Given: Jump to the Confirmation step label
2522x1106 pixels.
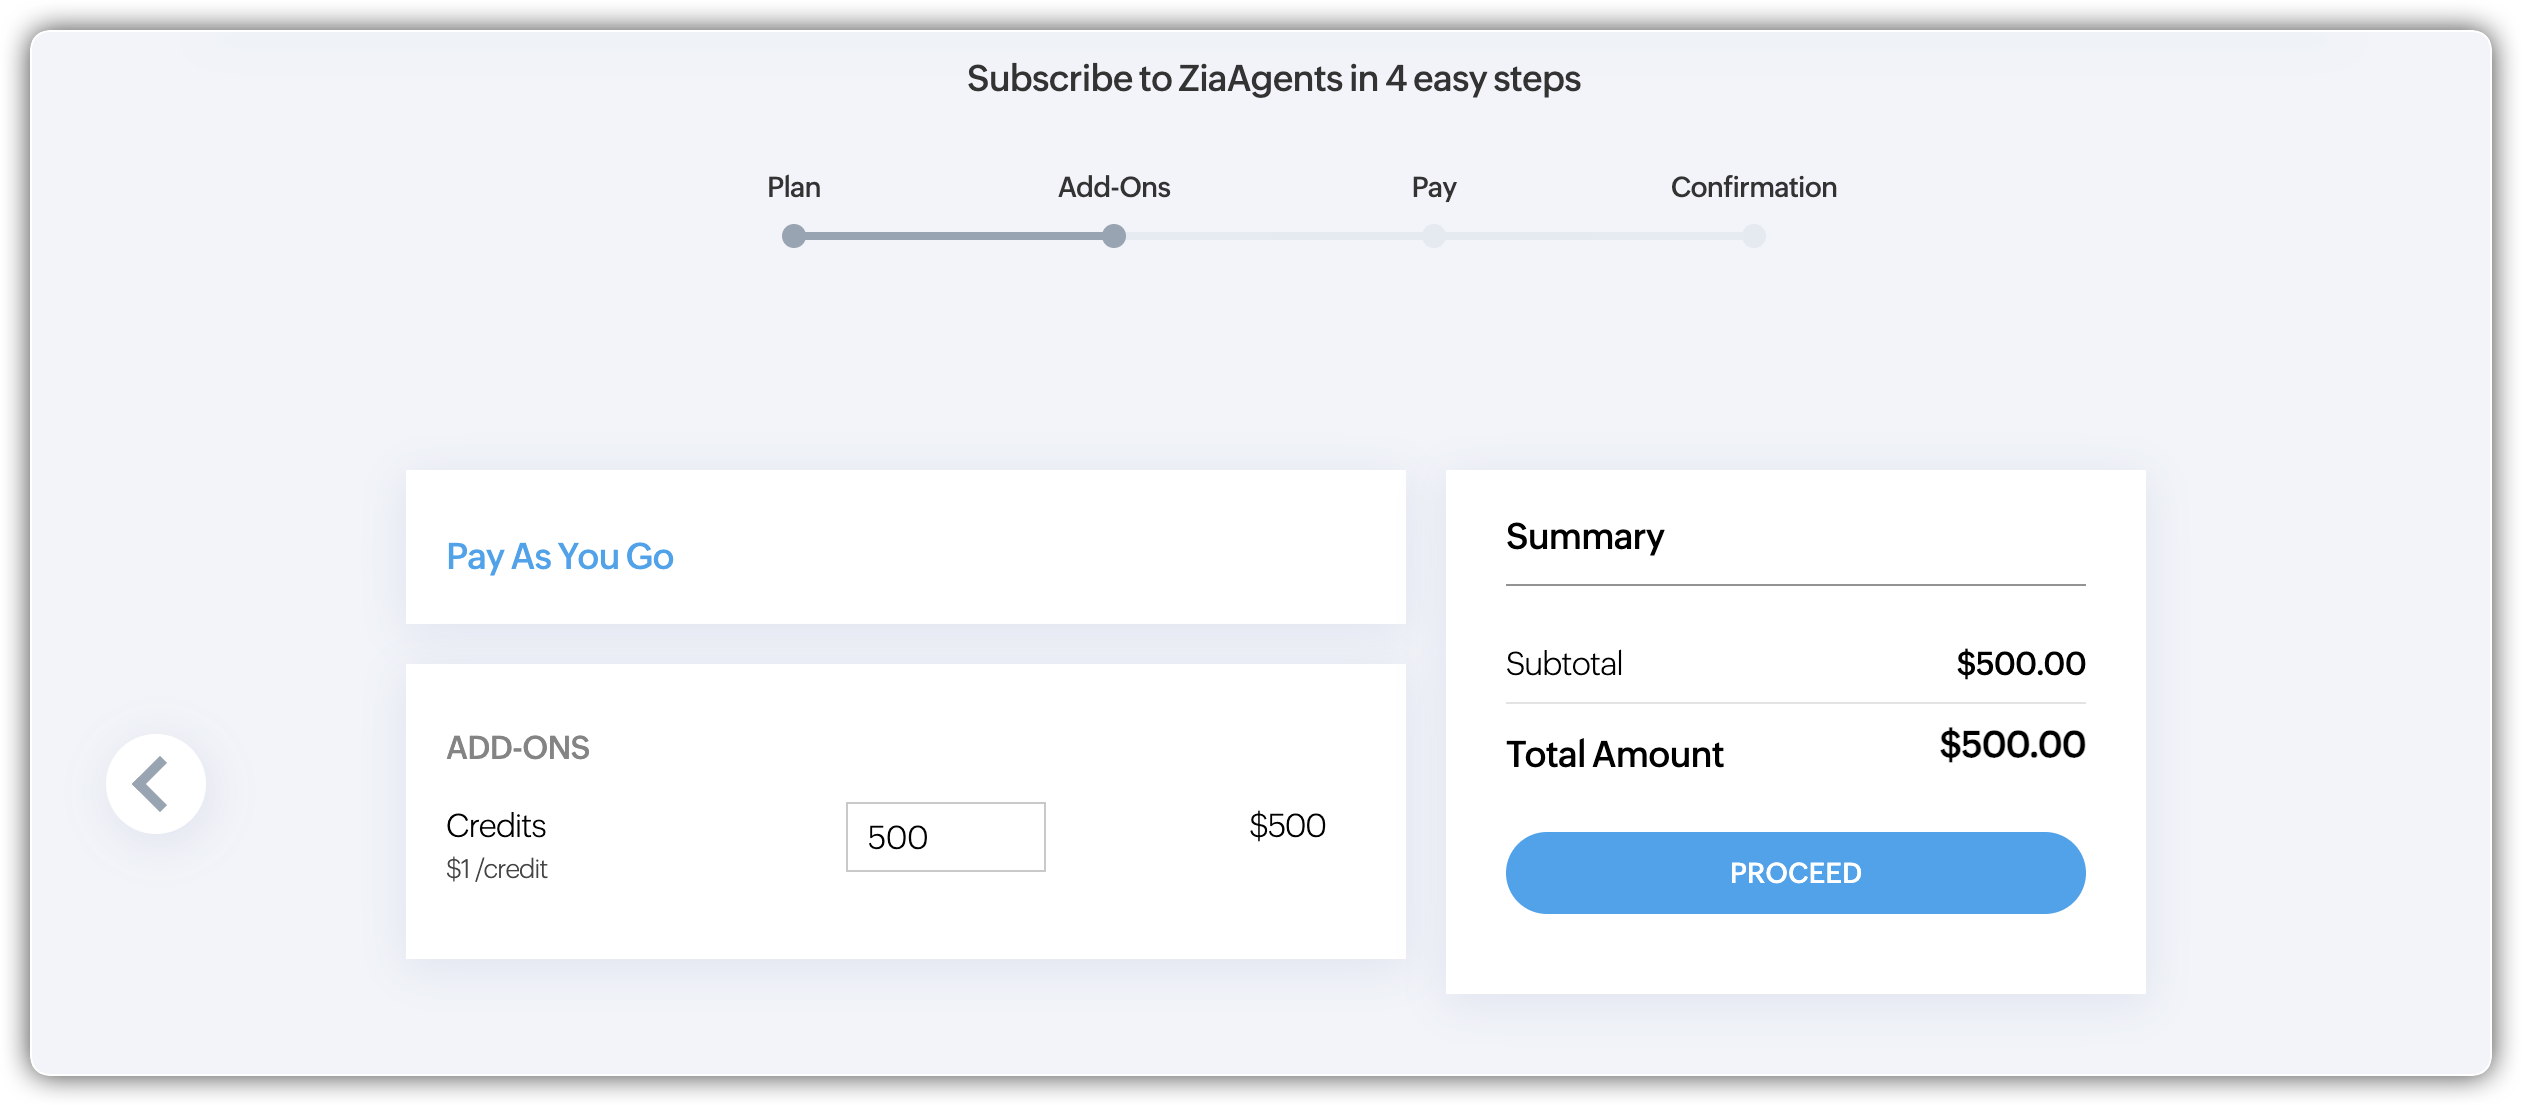Looking at the screenshot, I should [x=1754, y=187].
